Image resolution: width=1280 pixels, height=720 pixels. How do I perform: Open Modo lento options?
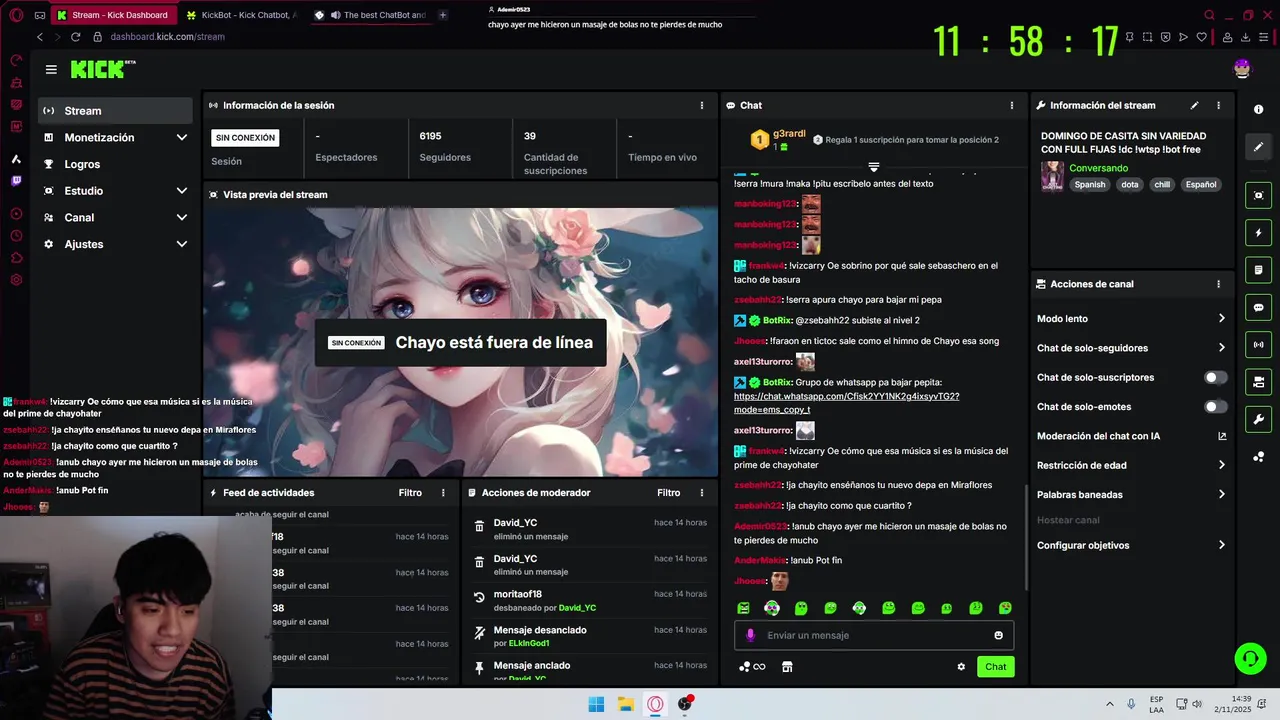point(1131,319)
